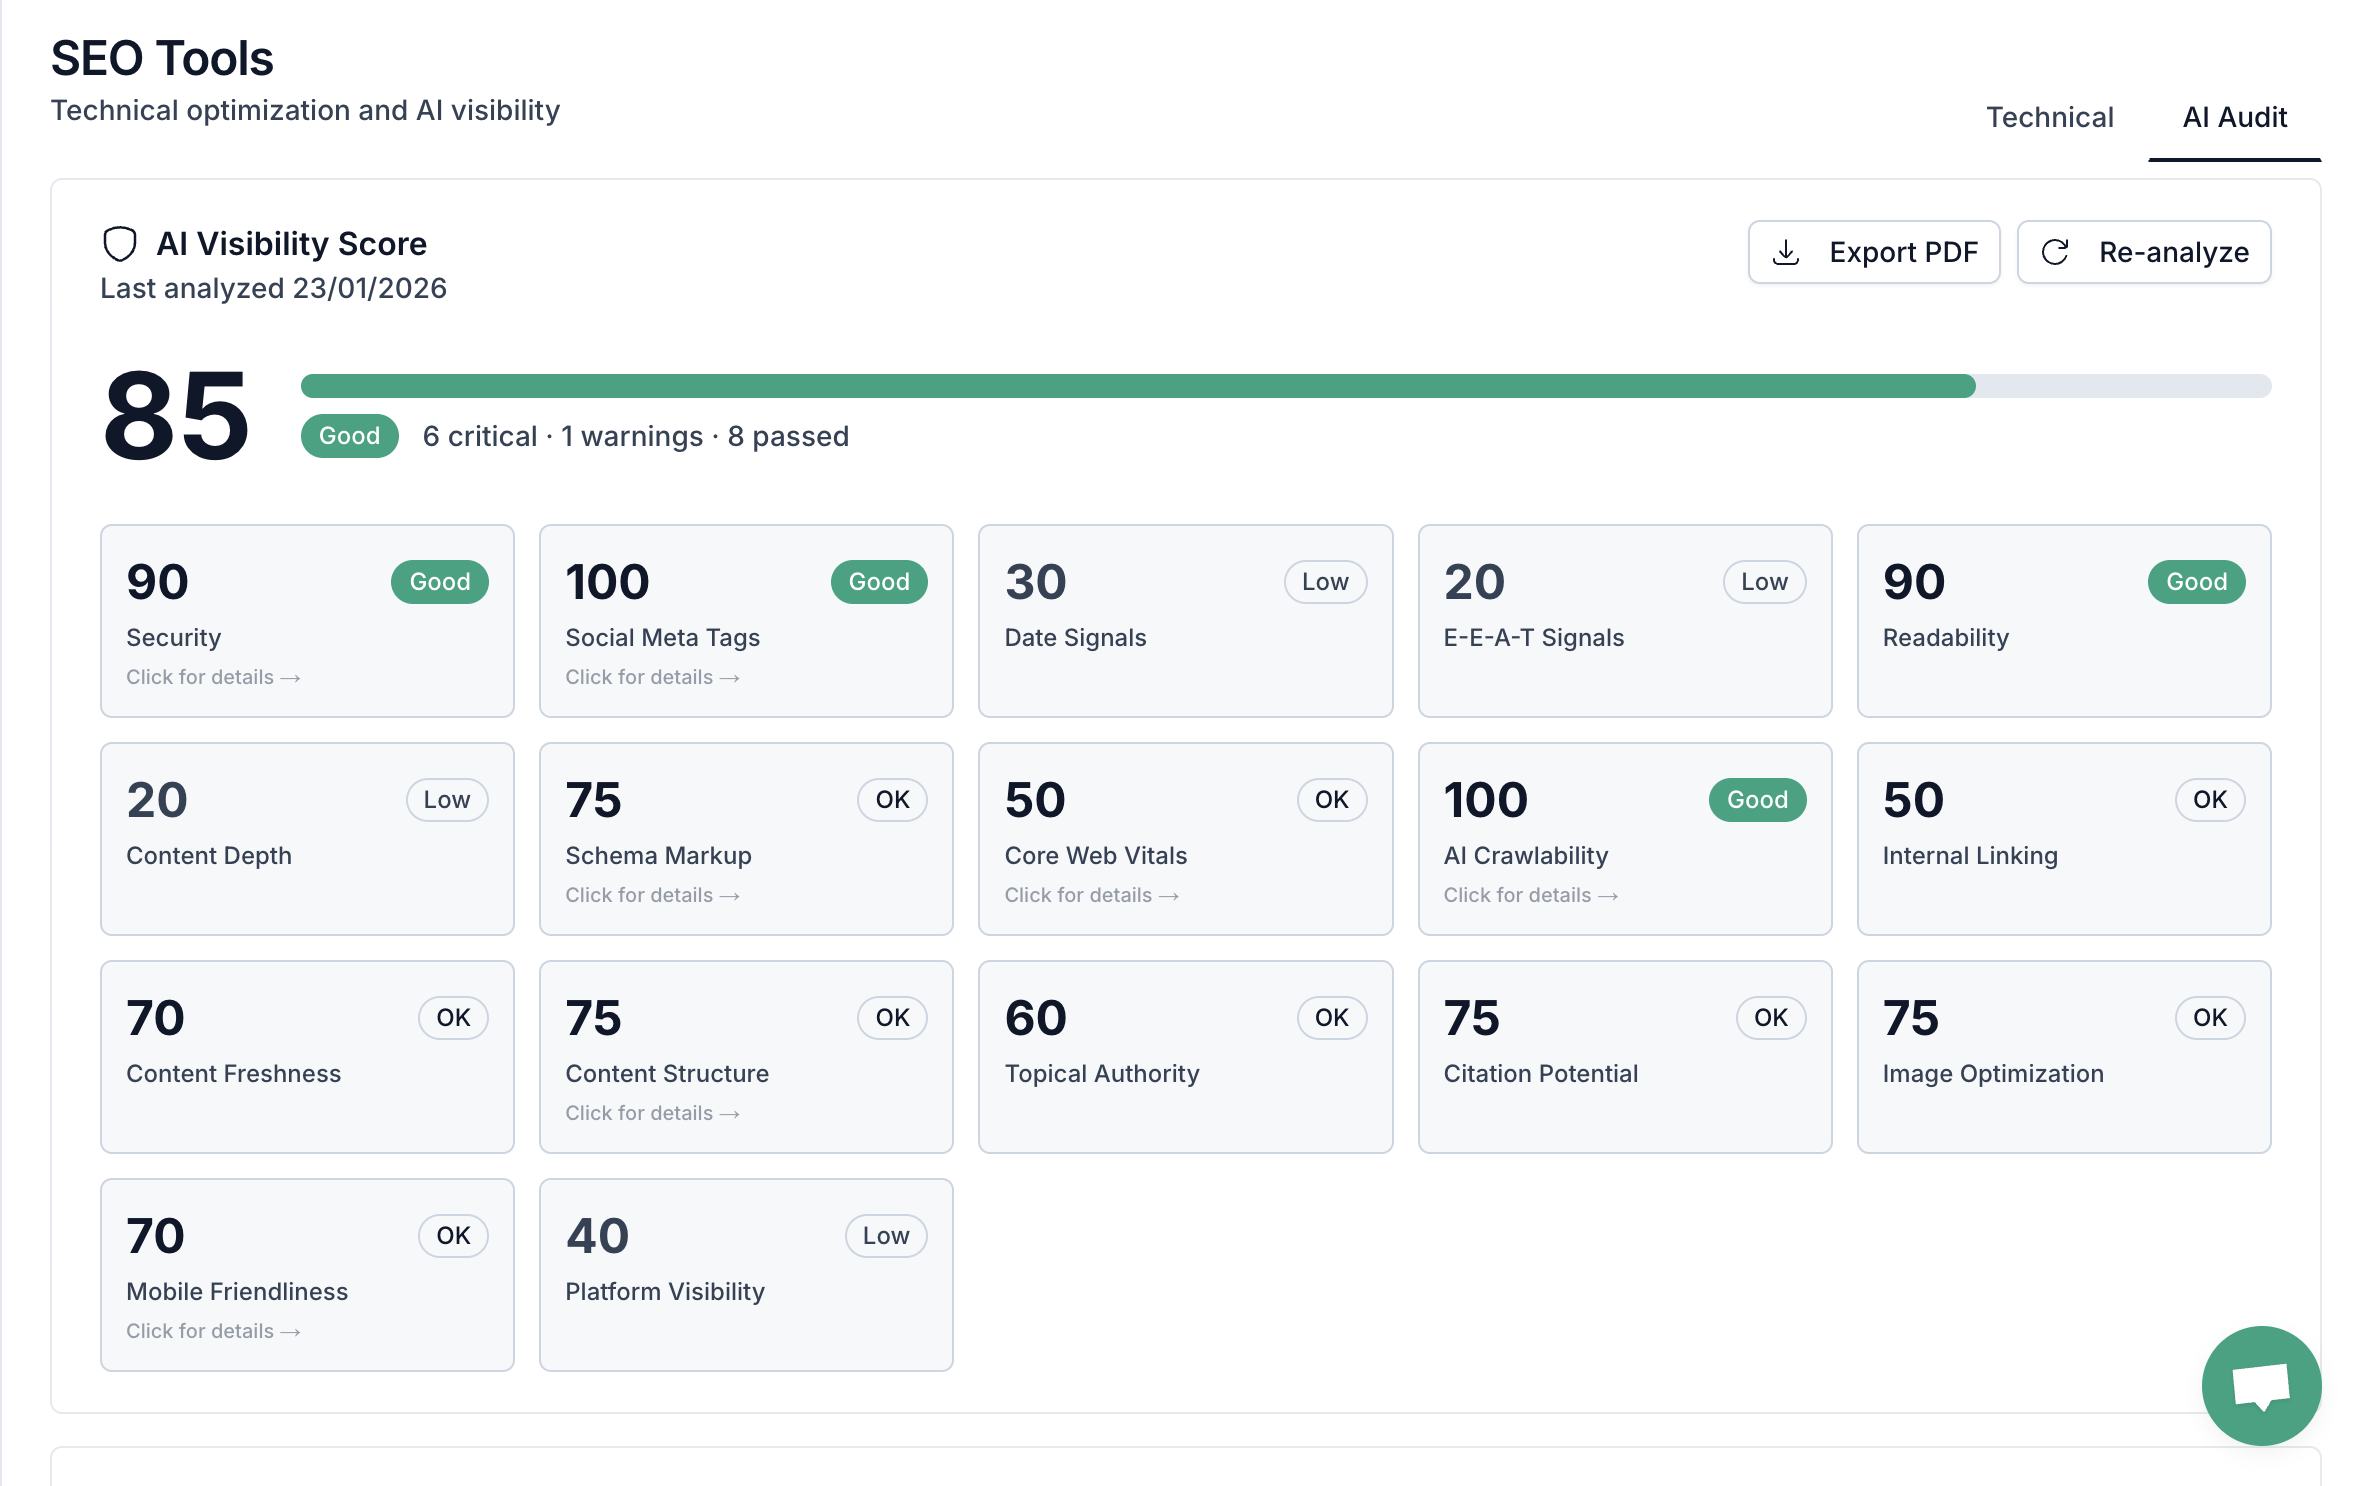2370x1486 pixels.
Task: Click the download icon in Export PDF
Action: coord(1785,252)
